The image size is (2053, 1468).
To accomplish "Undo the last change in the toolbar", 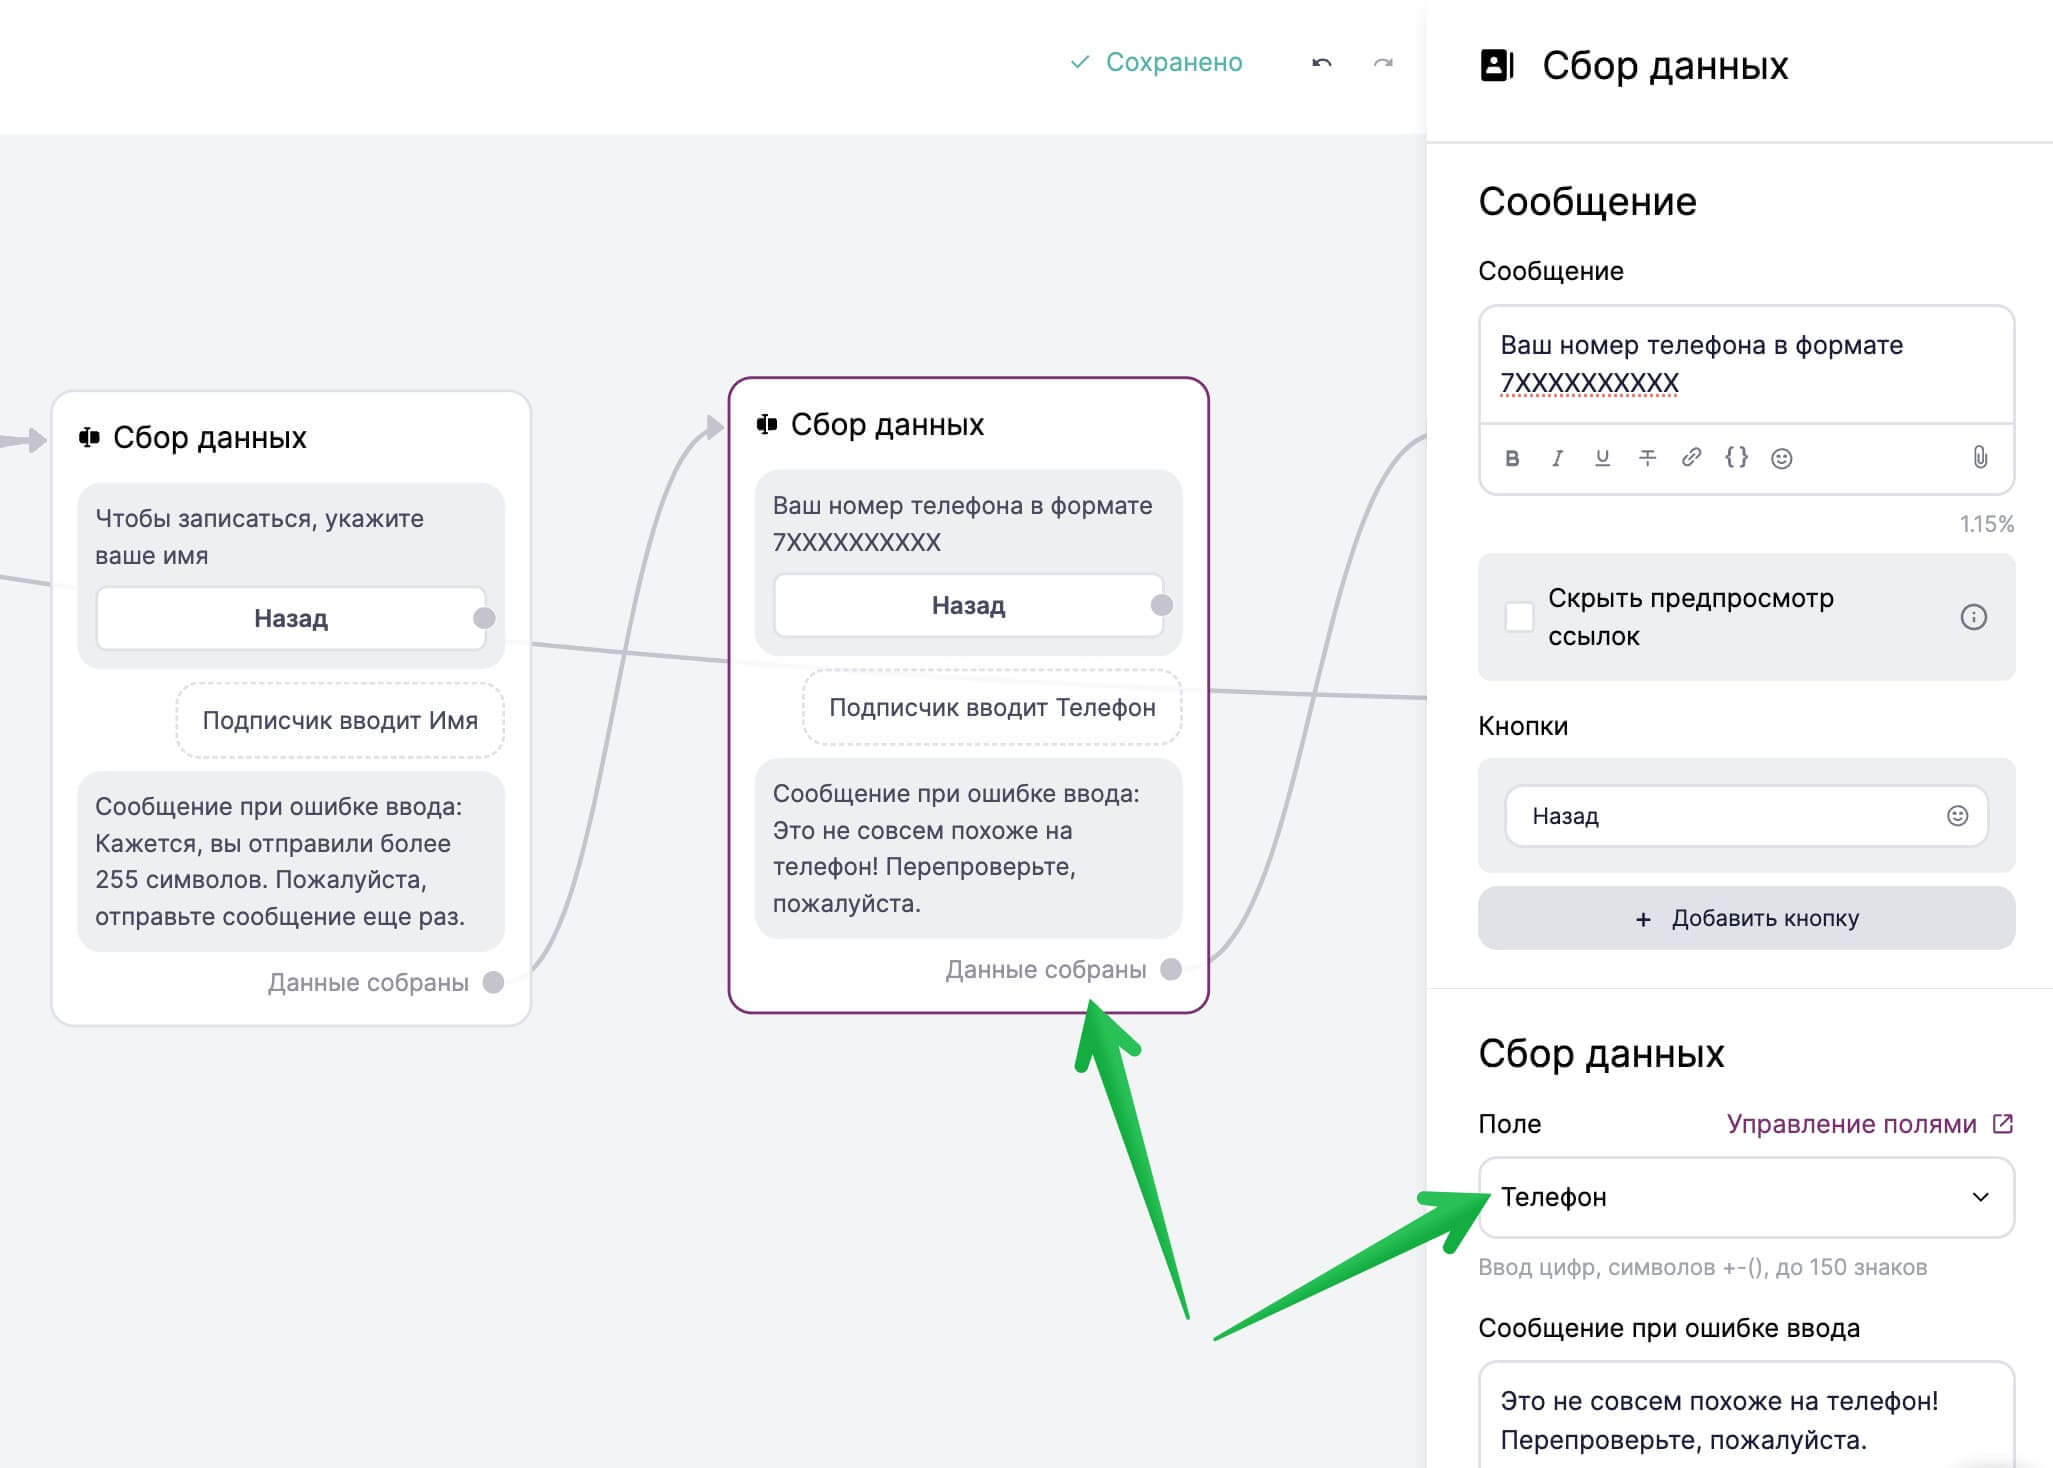I will click(1321, 63).
